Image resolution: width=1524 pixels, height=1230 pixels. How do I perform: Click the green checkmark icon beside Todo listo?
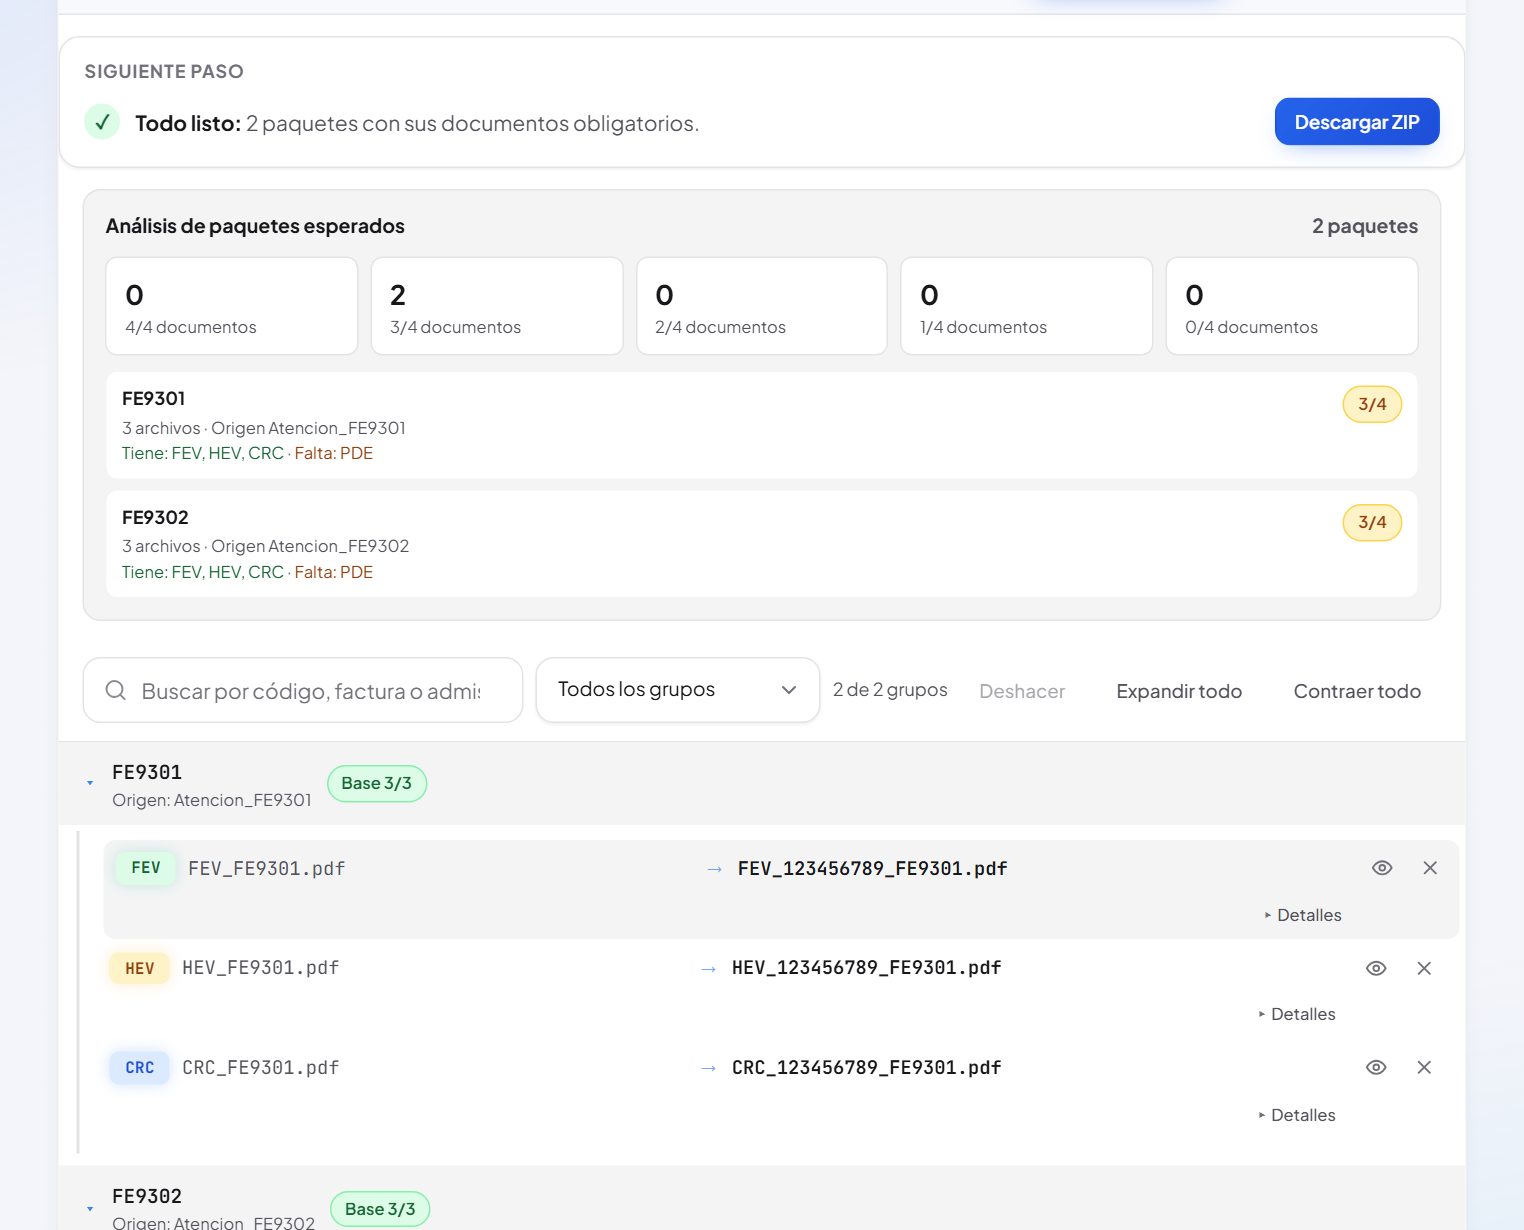[102, 122]
